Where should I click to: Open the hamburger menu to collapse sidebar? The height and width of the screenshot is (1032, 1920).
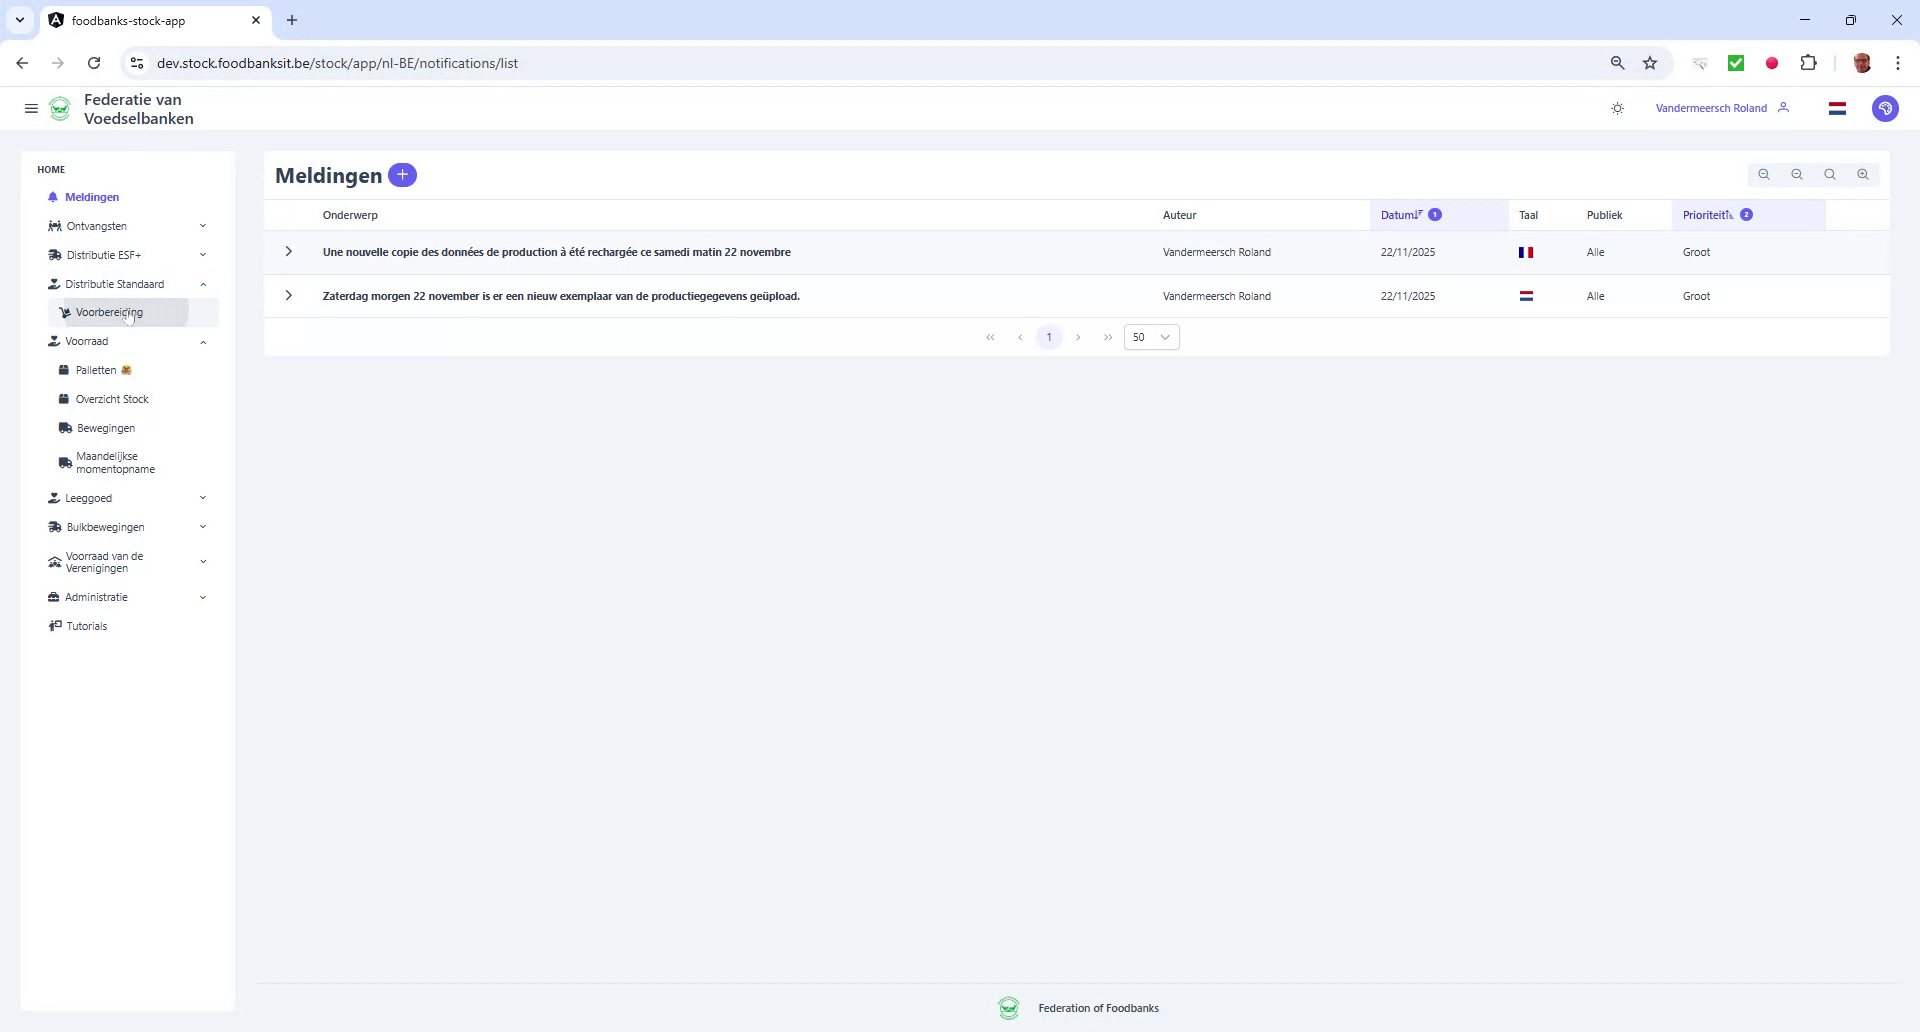click(31, 108)
